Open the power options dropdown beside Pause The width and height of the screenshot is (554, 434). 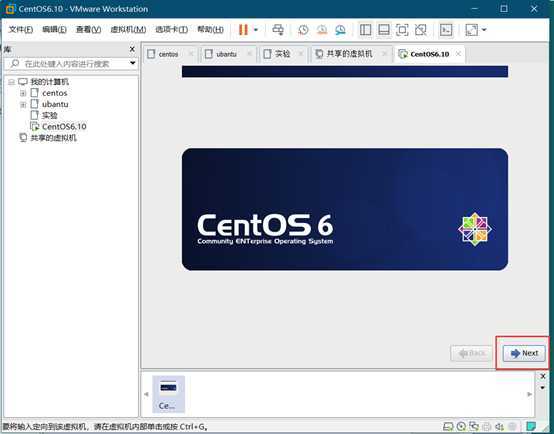pos(256,30)
